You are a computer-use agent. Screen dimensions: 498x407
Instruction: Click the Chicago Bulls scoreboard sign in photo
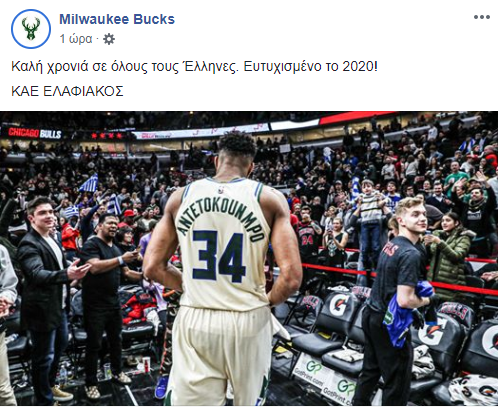click(35, 133)
